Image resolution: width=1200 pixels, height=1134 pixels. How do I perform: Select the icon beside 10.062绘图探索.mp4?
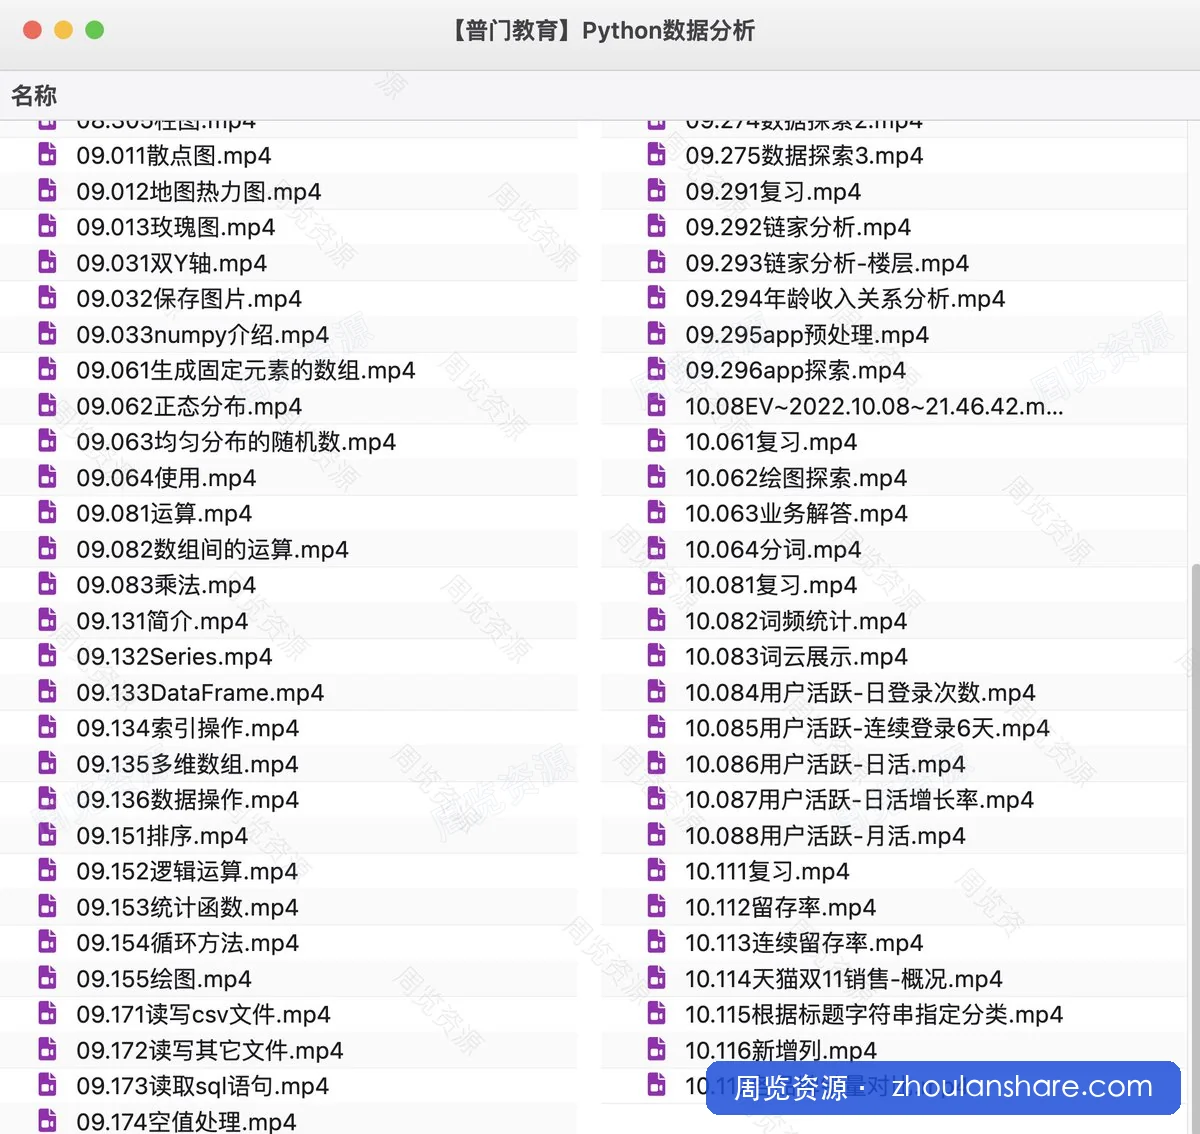click(x=657, y=477)
